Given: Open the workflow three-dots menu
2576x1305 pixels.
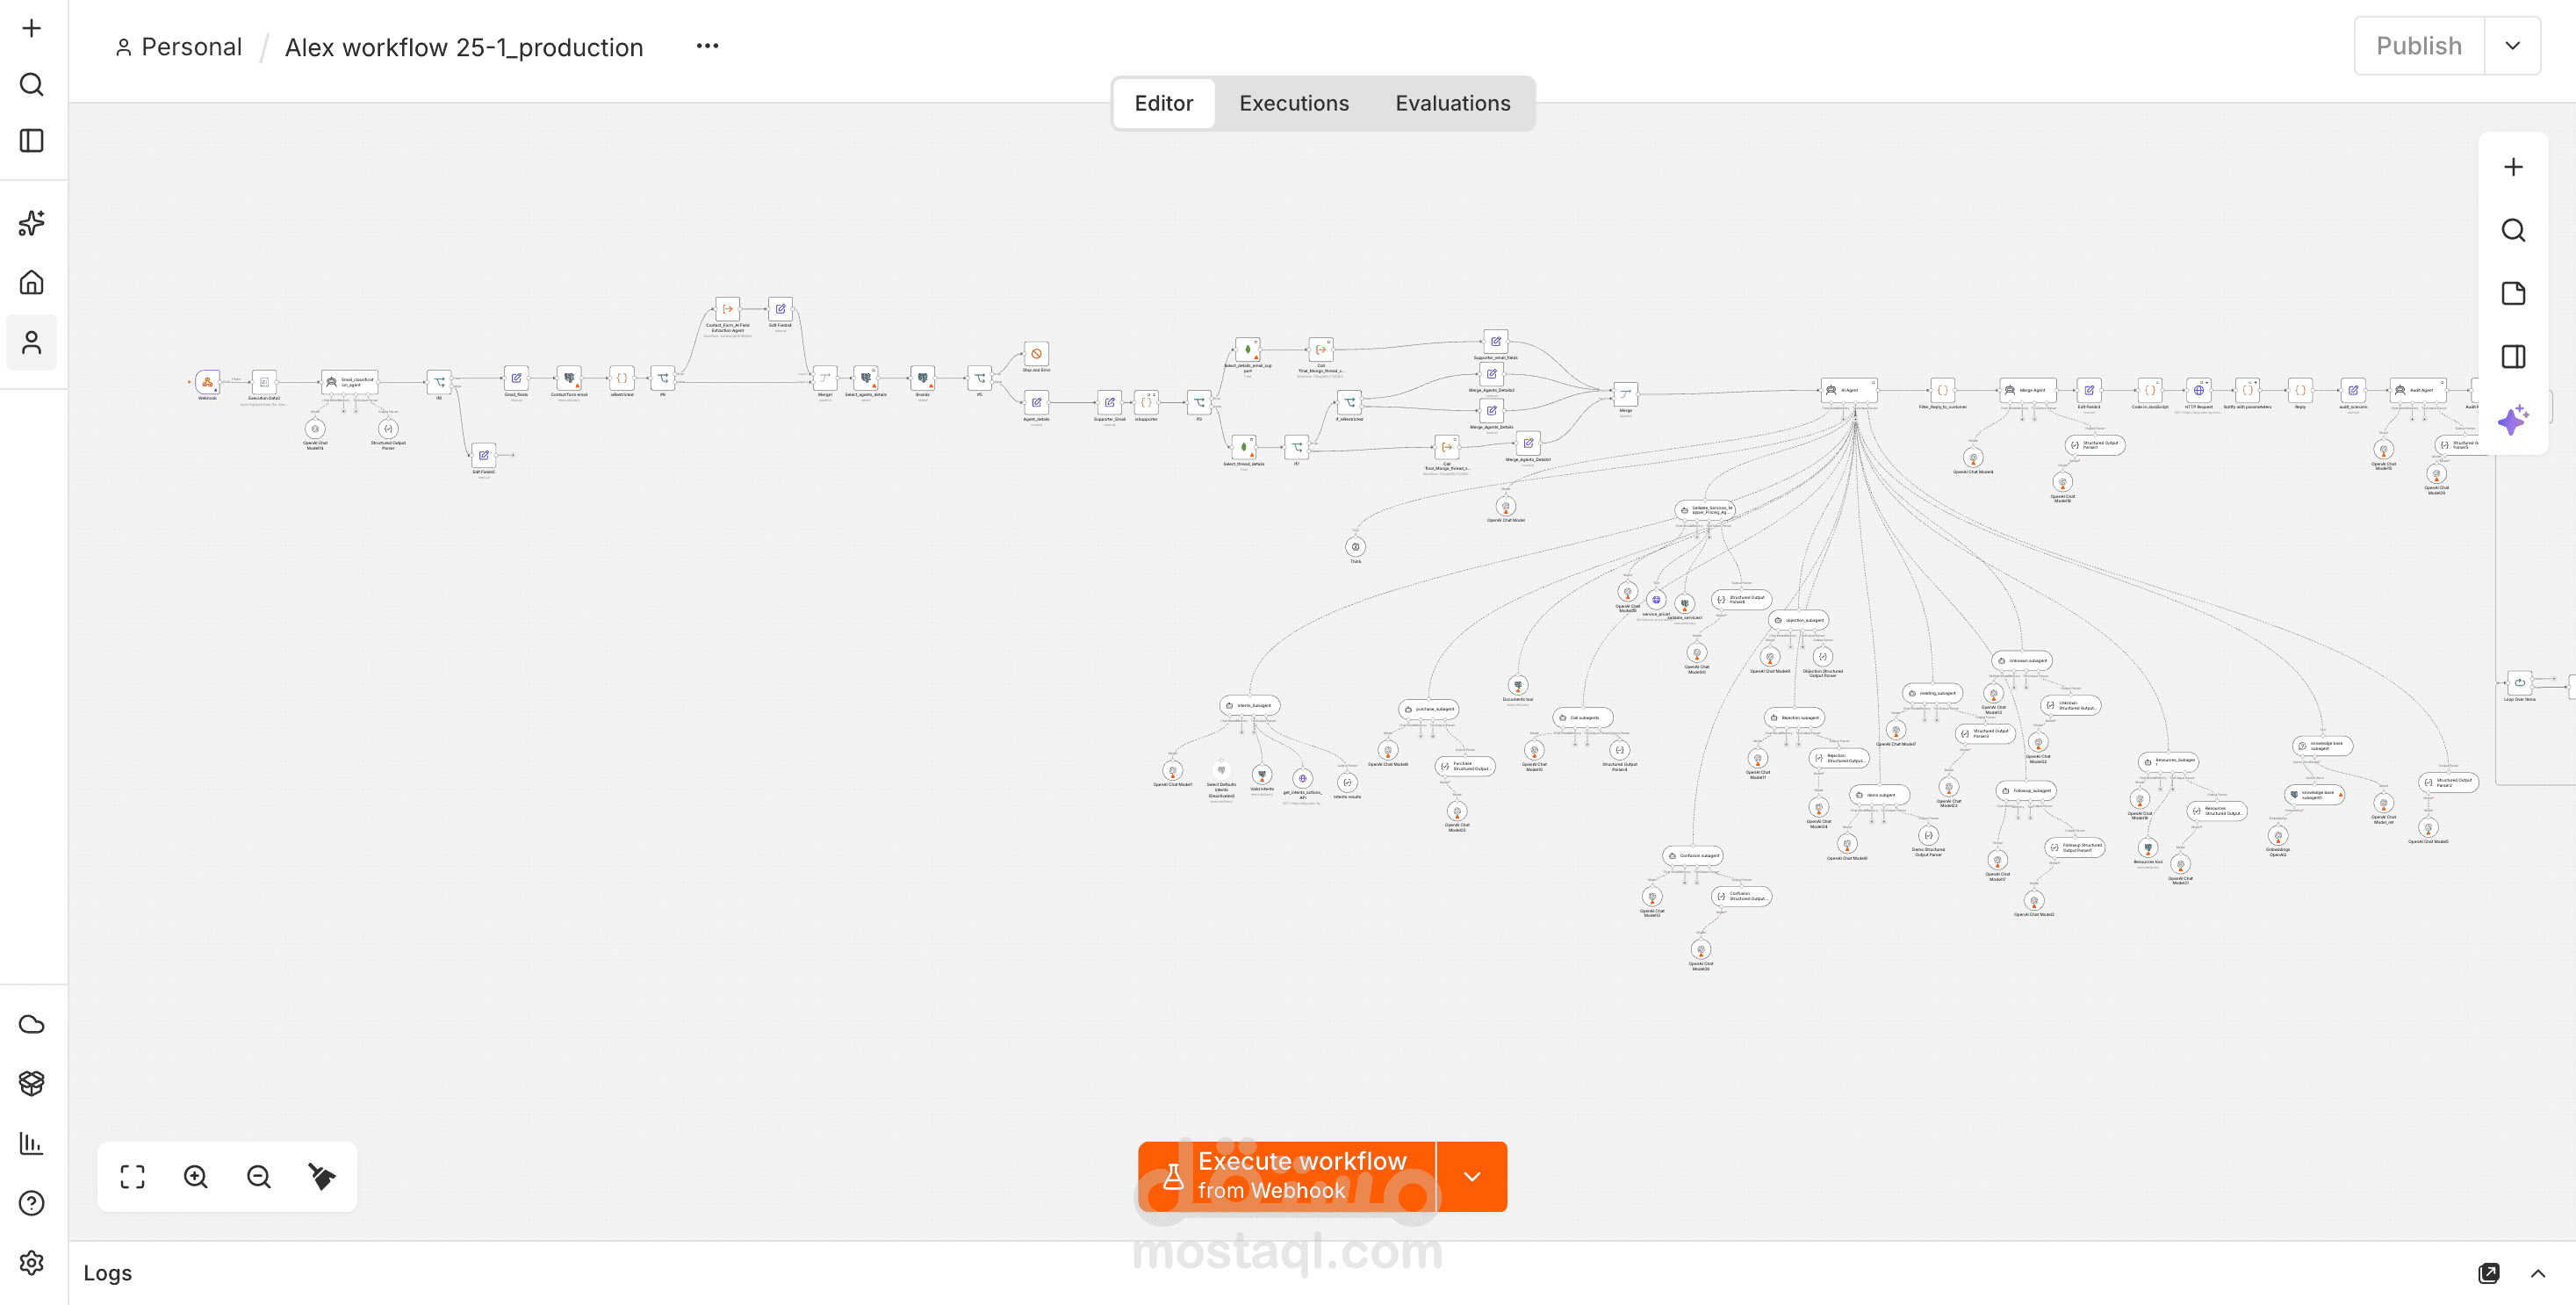Looking at the screenshot, I should click(707, 46).
